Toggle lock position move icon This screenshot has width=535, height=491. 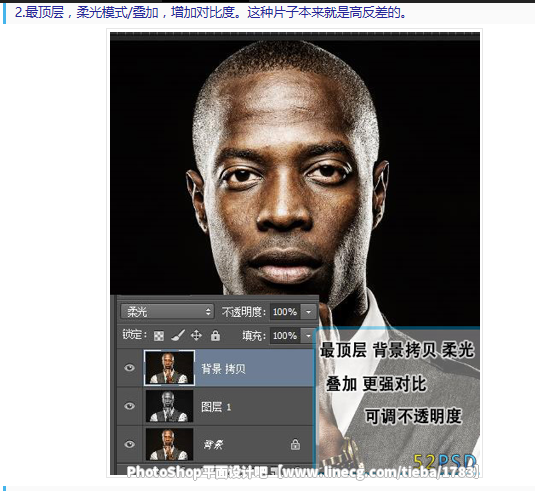point(196,335)
